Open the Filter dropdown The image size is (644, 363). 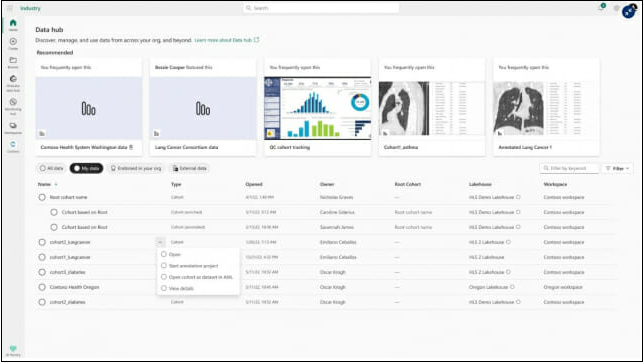(617, 168)
